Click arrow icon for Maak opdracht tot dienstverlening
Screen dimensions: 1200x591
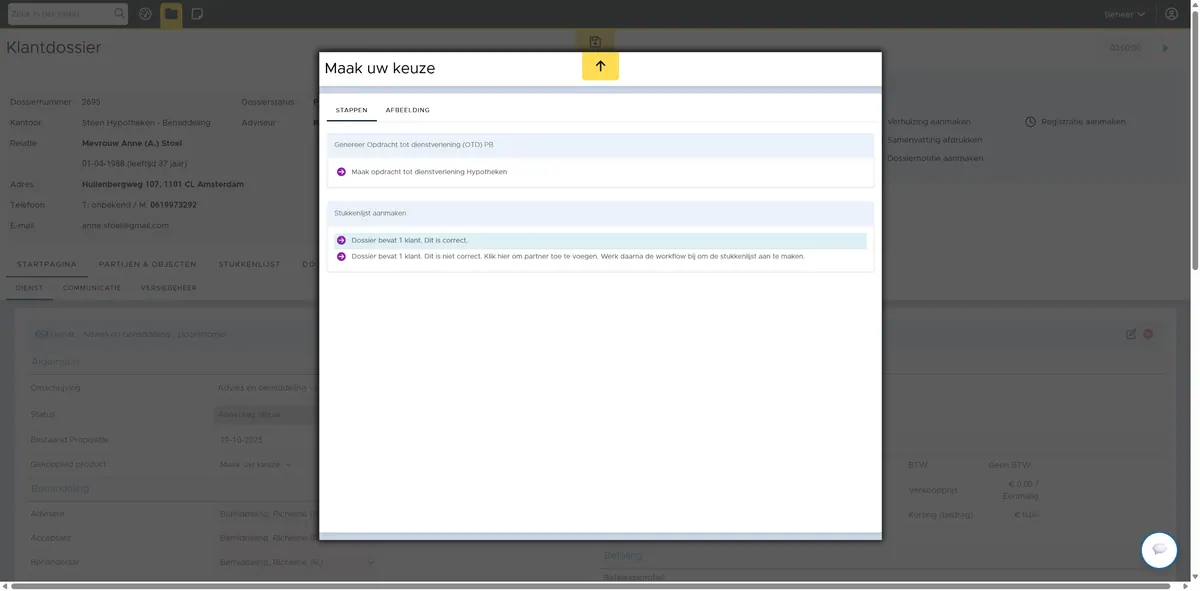(x=341, y=172)
